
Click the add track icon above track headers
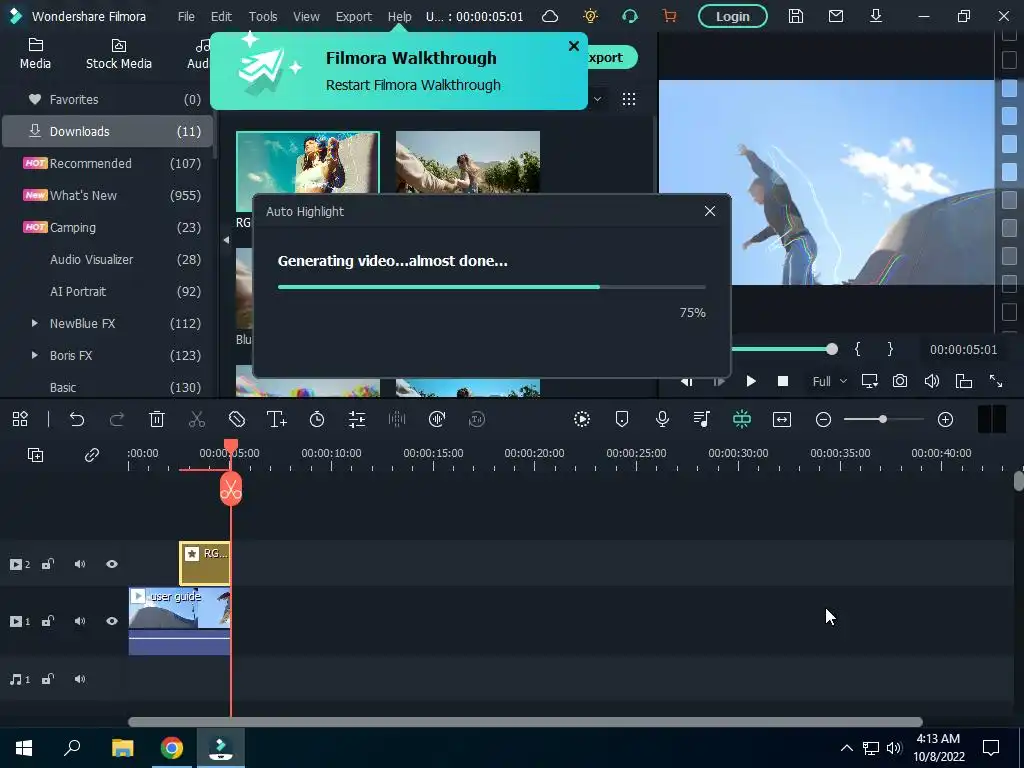[35, 455]
